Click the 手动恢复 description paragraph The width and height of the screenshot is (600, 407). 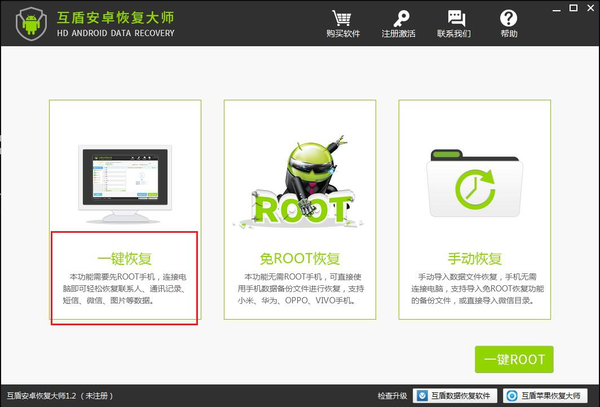[x=477, y=289]
